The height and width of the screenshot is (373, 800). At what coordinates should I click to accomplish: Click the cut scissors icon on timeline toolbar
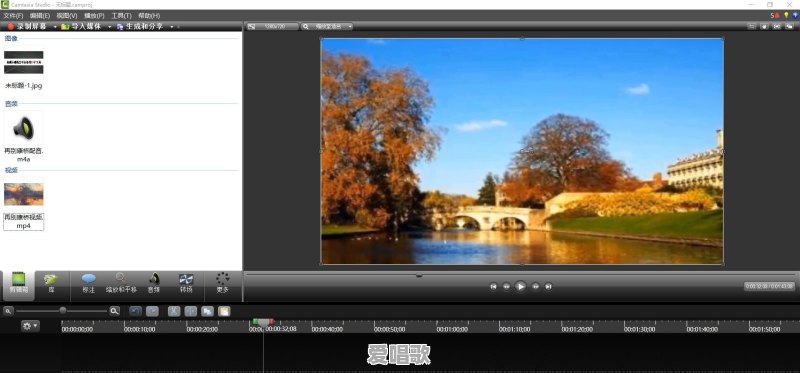coord(174,311)
